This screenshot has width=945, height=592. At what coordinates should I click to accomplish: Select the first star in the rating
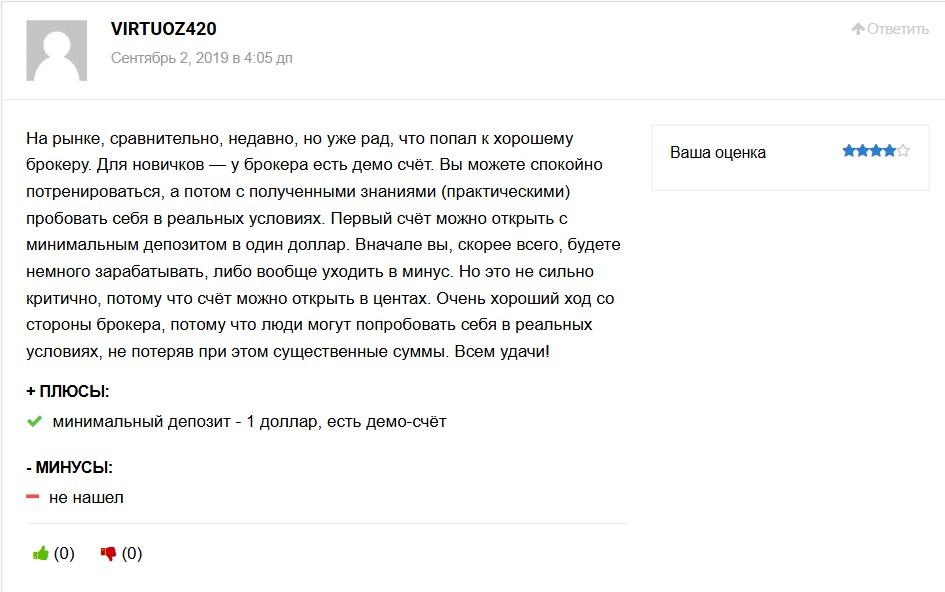click(x=849, y=151)
